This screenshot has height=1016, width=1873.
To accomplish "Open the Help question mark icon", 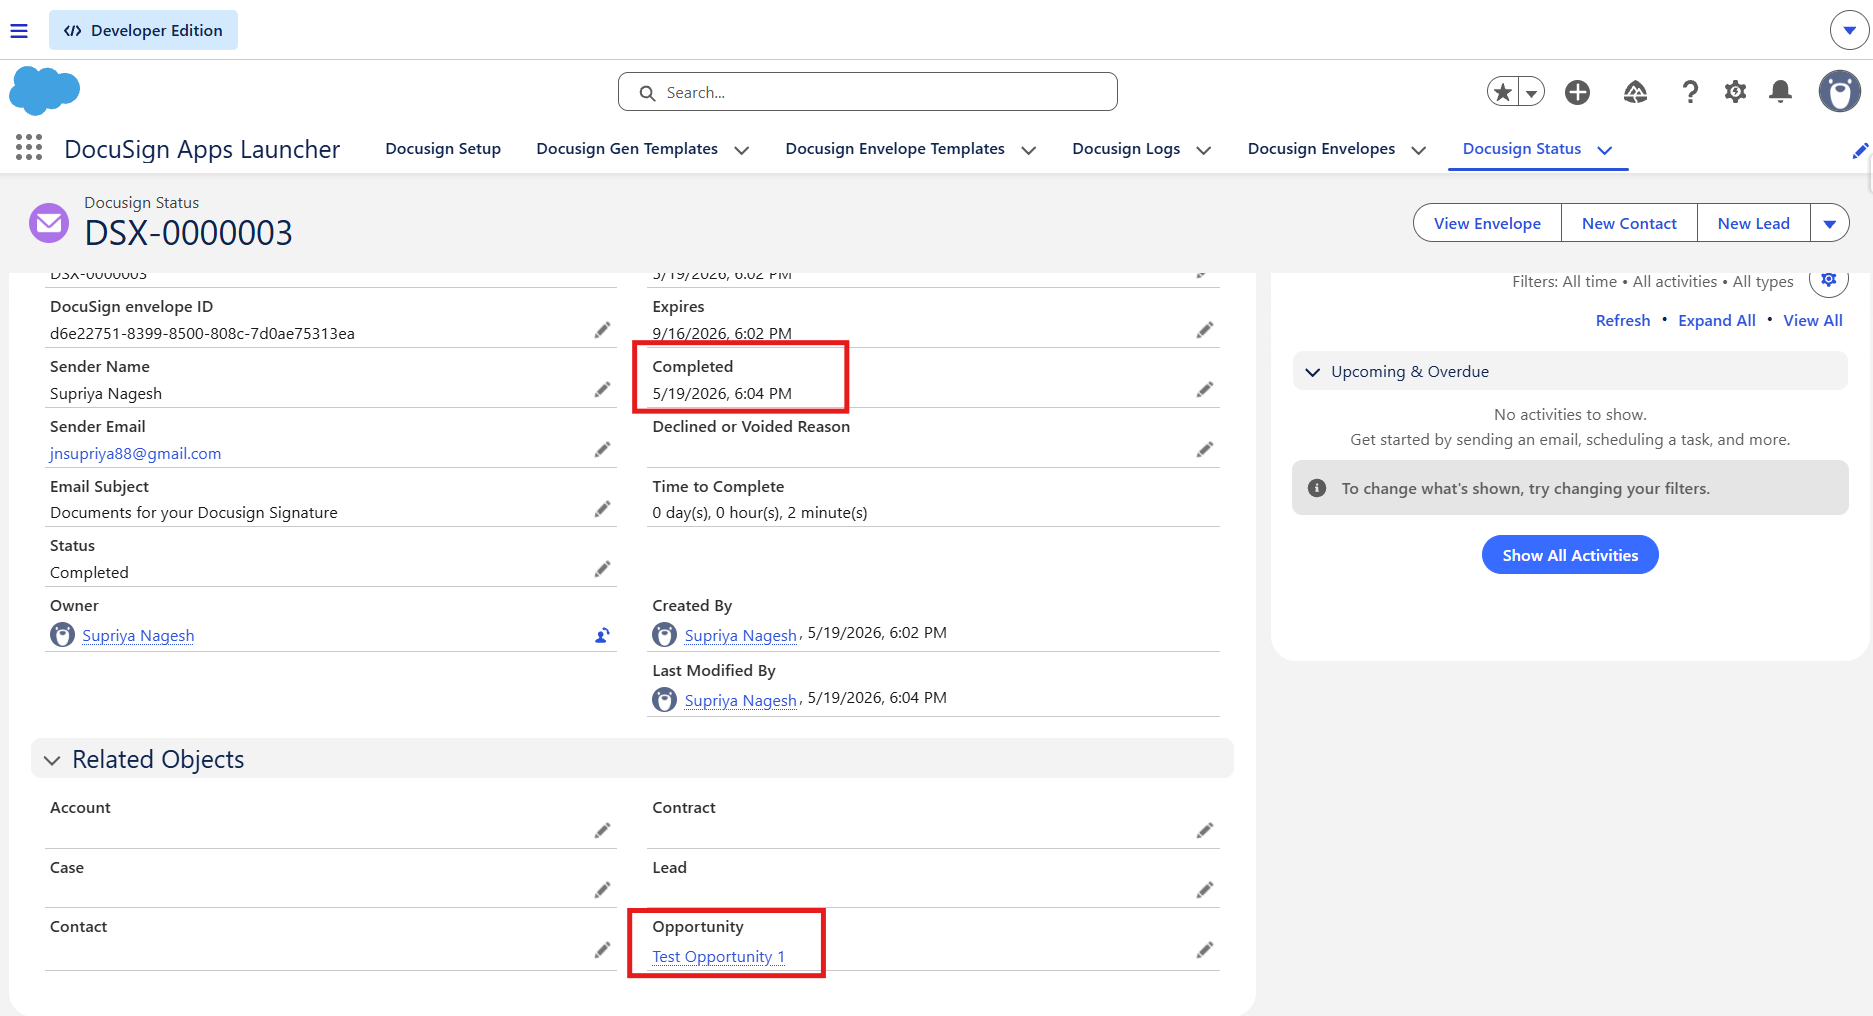I will 1690,92.
